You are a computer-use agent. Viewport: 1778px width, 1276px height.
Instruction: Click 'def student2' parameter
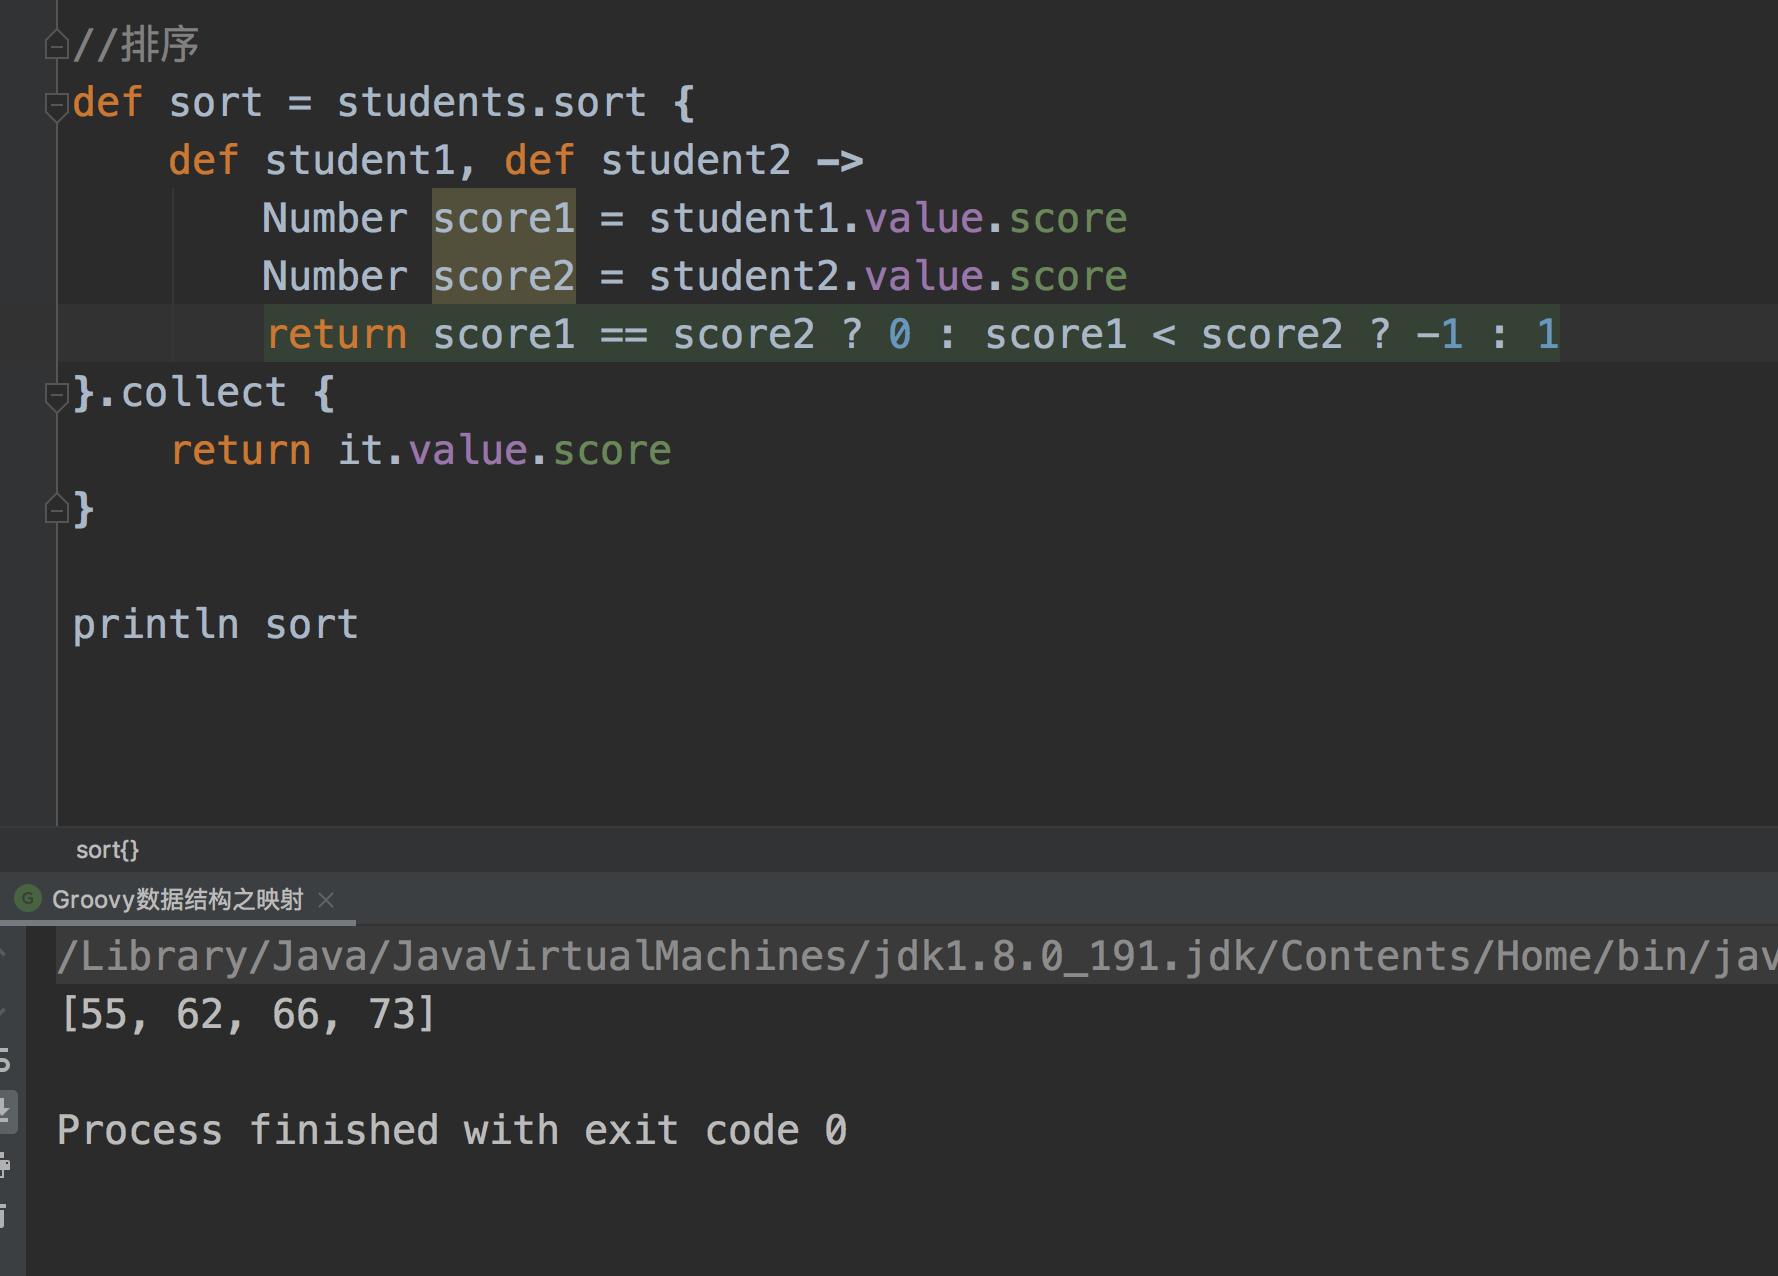click(x=648, y=160)
